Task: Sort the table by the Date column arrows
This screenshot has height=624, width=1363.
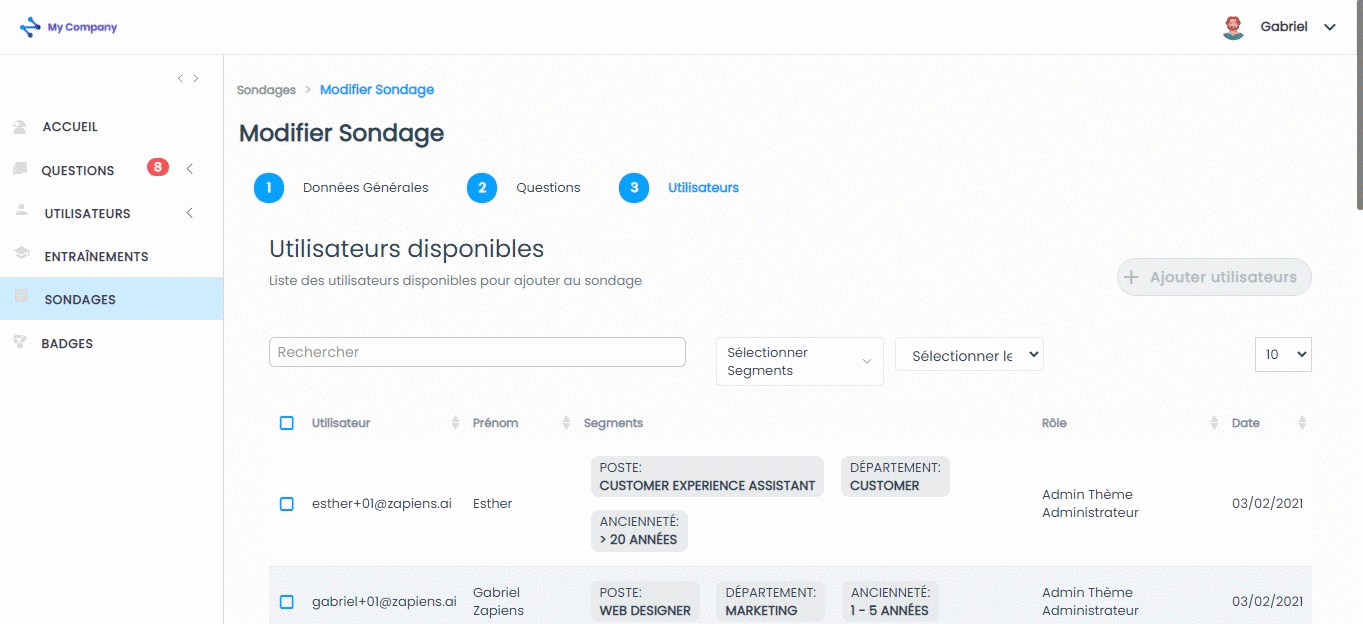Action: (x=1302, y=423)
